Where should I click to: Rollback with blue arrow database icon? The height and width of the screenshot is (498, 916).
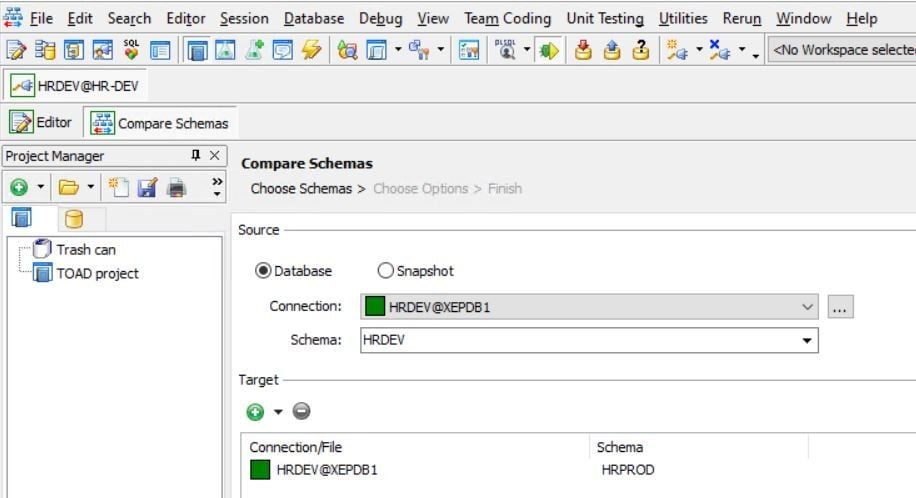[x=612, y=50]
